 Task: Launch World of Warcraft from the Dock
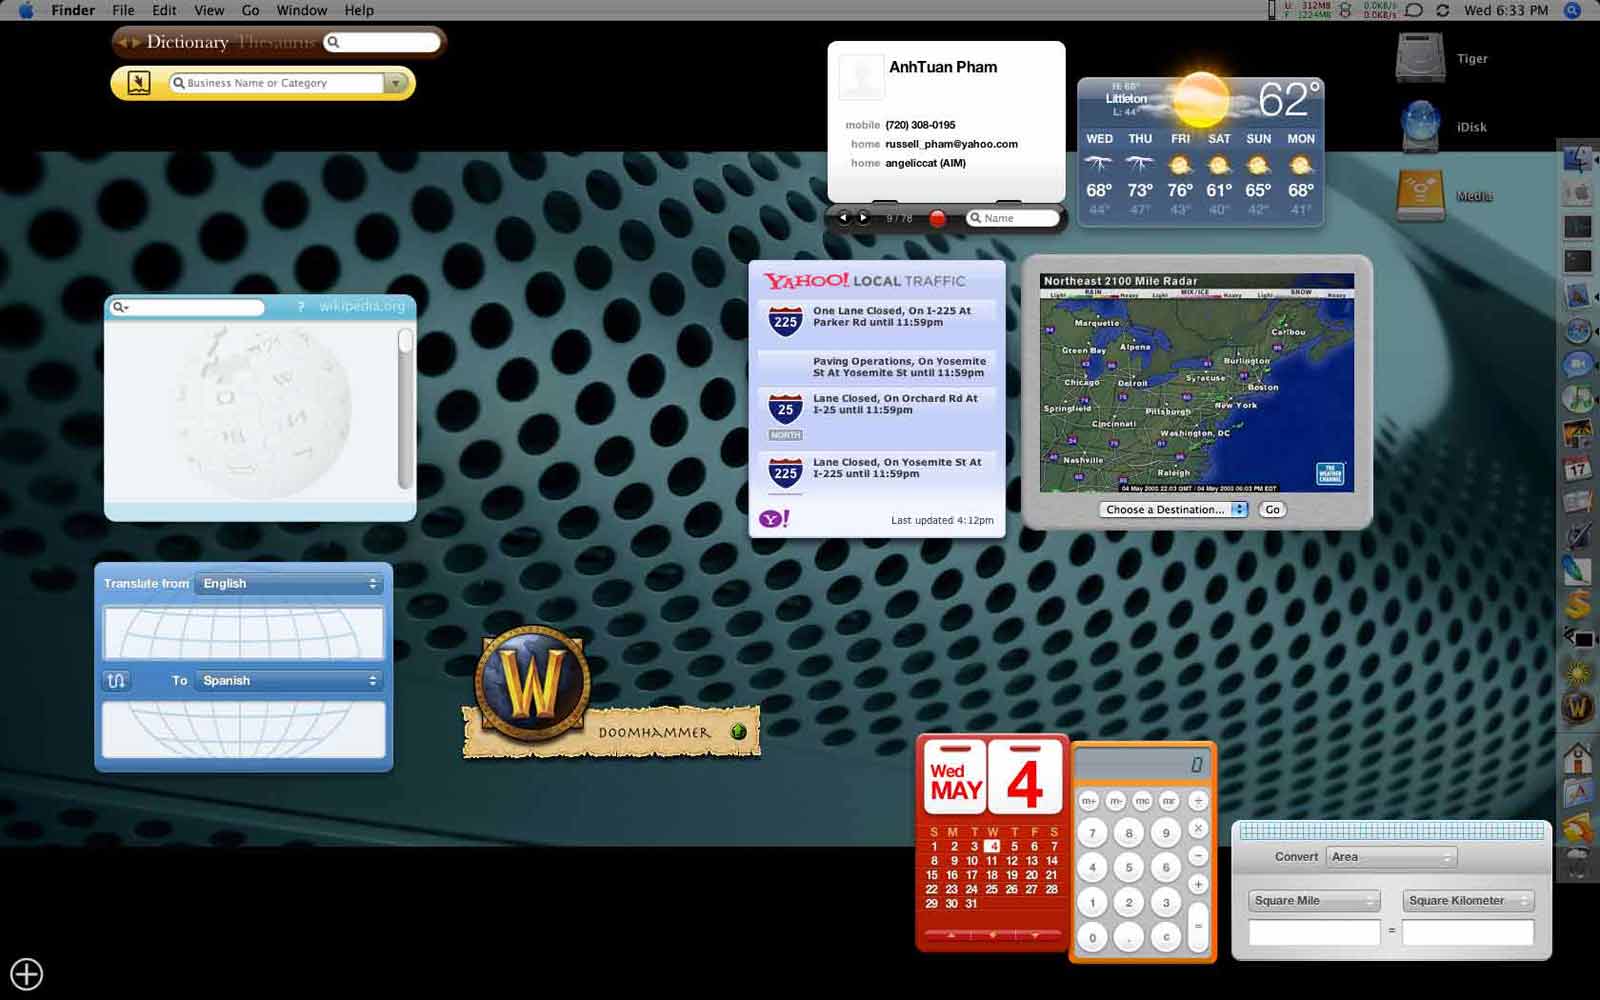coord(1577,707)
